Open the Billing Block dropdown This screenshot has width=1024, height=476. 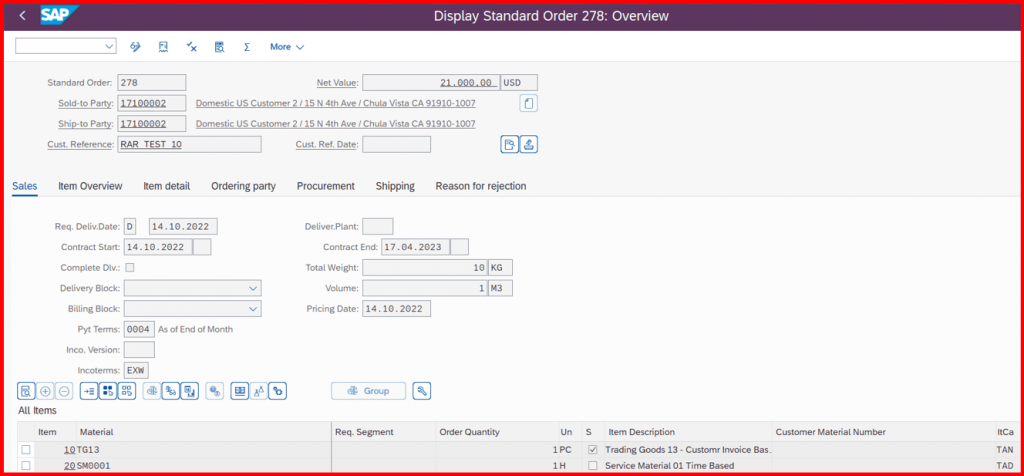pos(253,308)
